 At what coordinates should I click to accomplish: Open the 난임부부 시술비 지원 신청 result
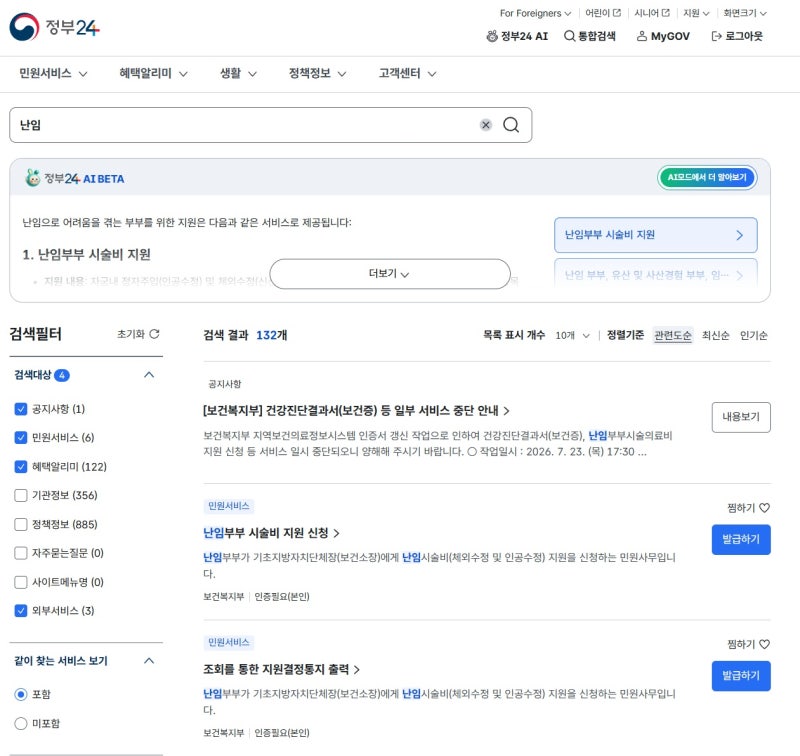click(x=271, y=533)
